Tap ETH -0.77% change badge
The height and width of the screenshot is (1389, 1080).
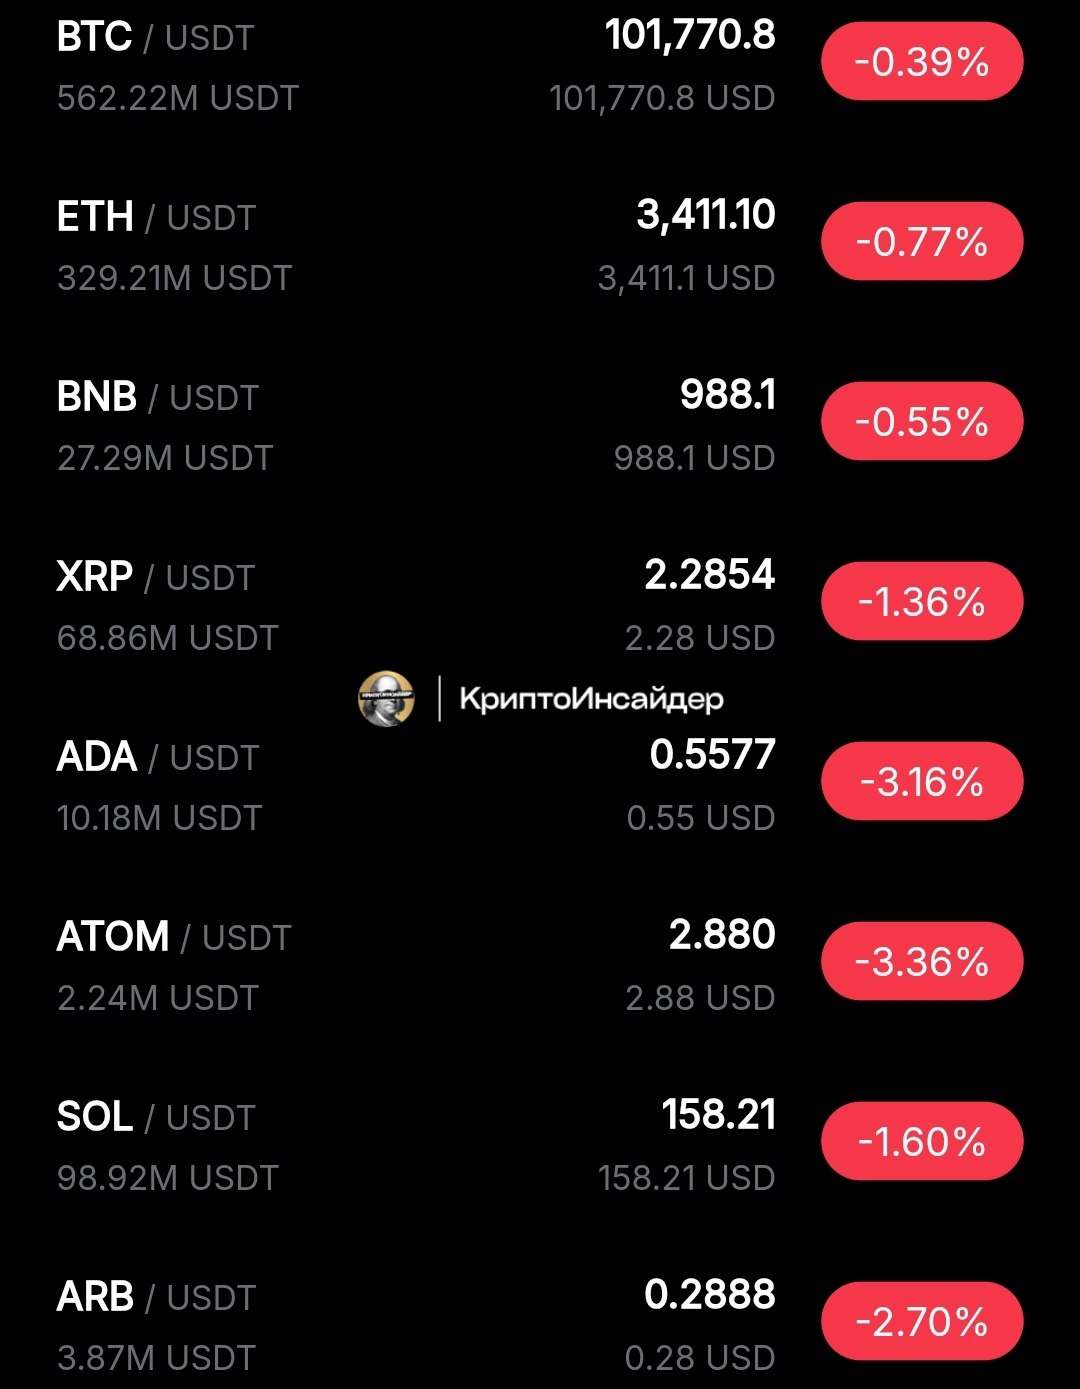click(x=922, y=242)
